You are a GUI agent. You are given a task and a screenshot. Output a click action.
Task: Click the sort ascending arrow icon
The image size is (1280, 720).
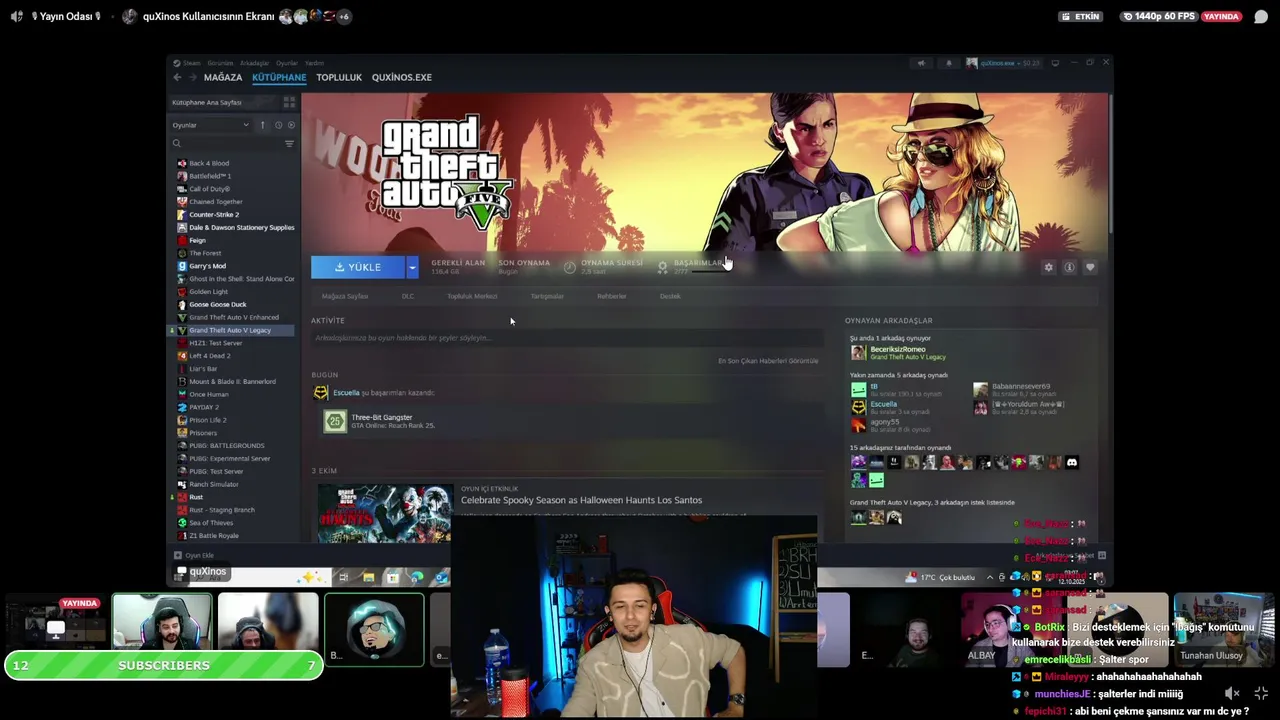click(263, 125)
